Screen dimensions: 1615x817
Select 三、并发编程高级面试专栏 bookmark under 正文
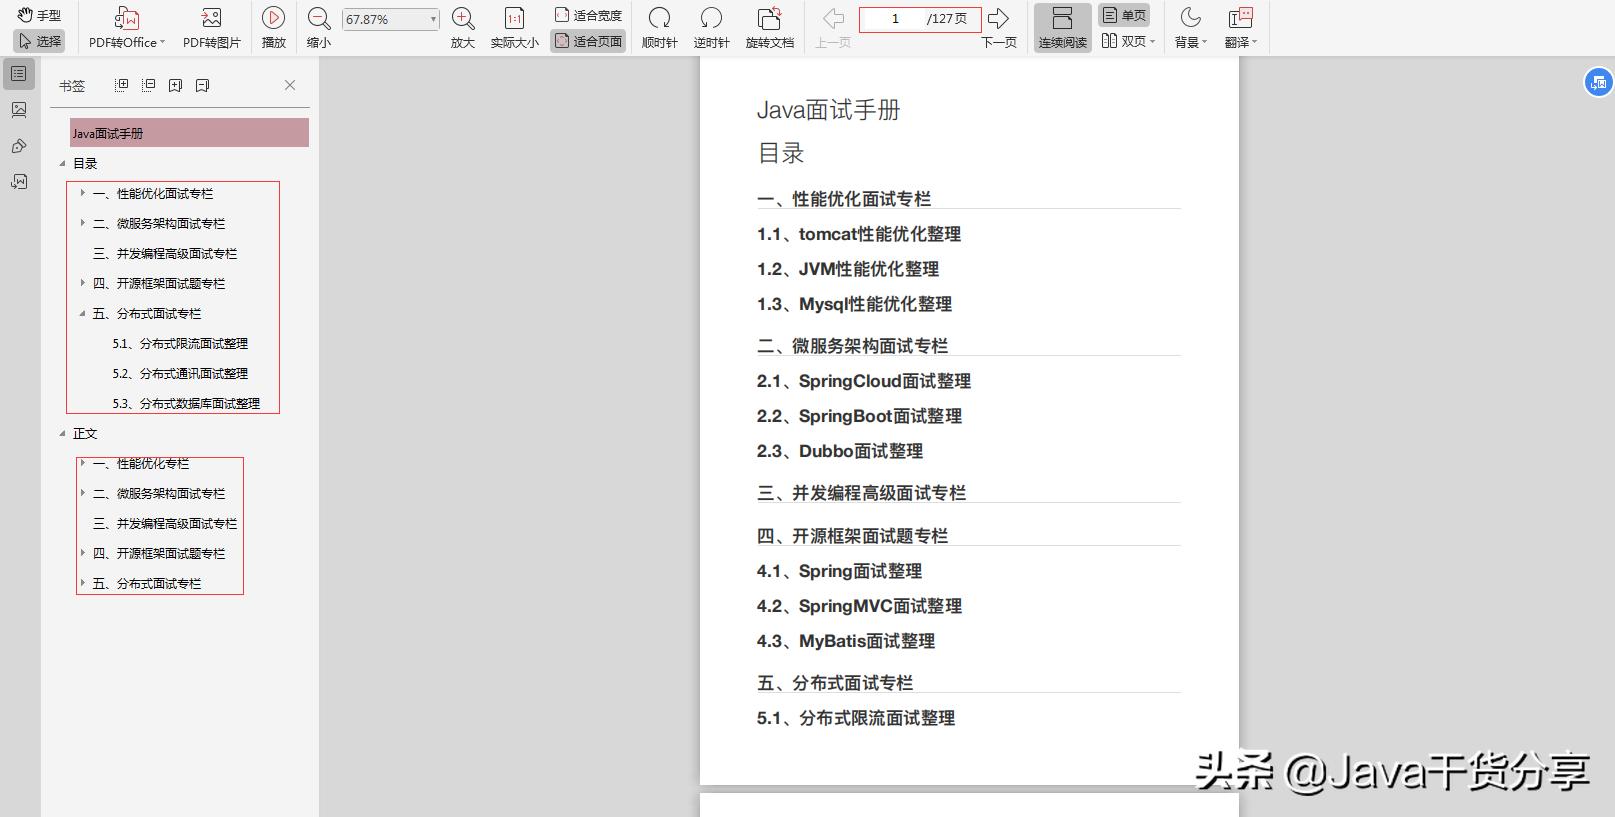(x=165, y=523)
